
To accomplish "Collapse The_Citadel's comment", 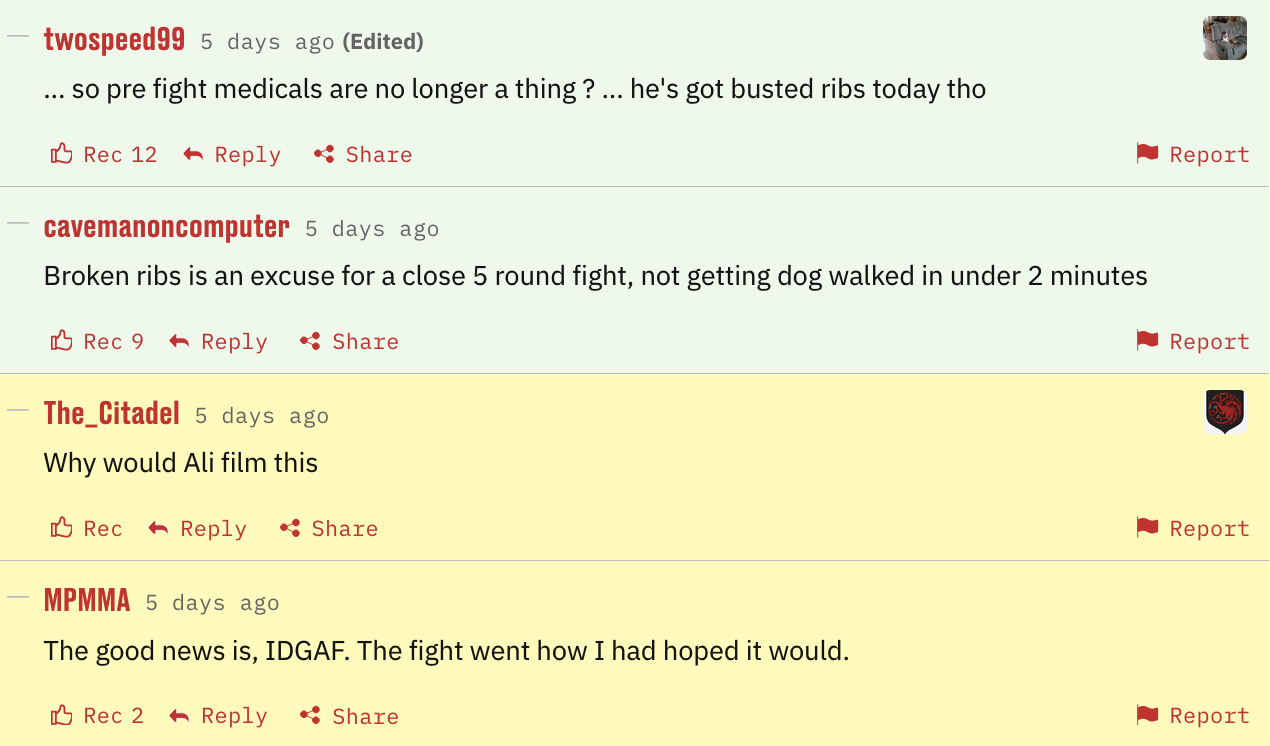I will pyautogui.click(x=18, y=410).
